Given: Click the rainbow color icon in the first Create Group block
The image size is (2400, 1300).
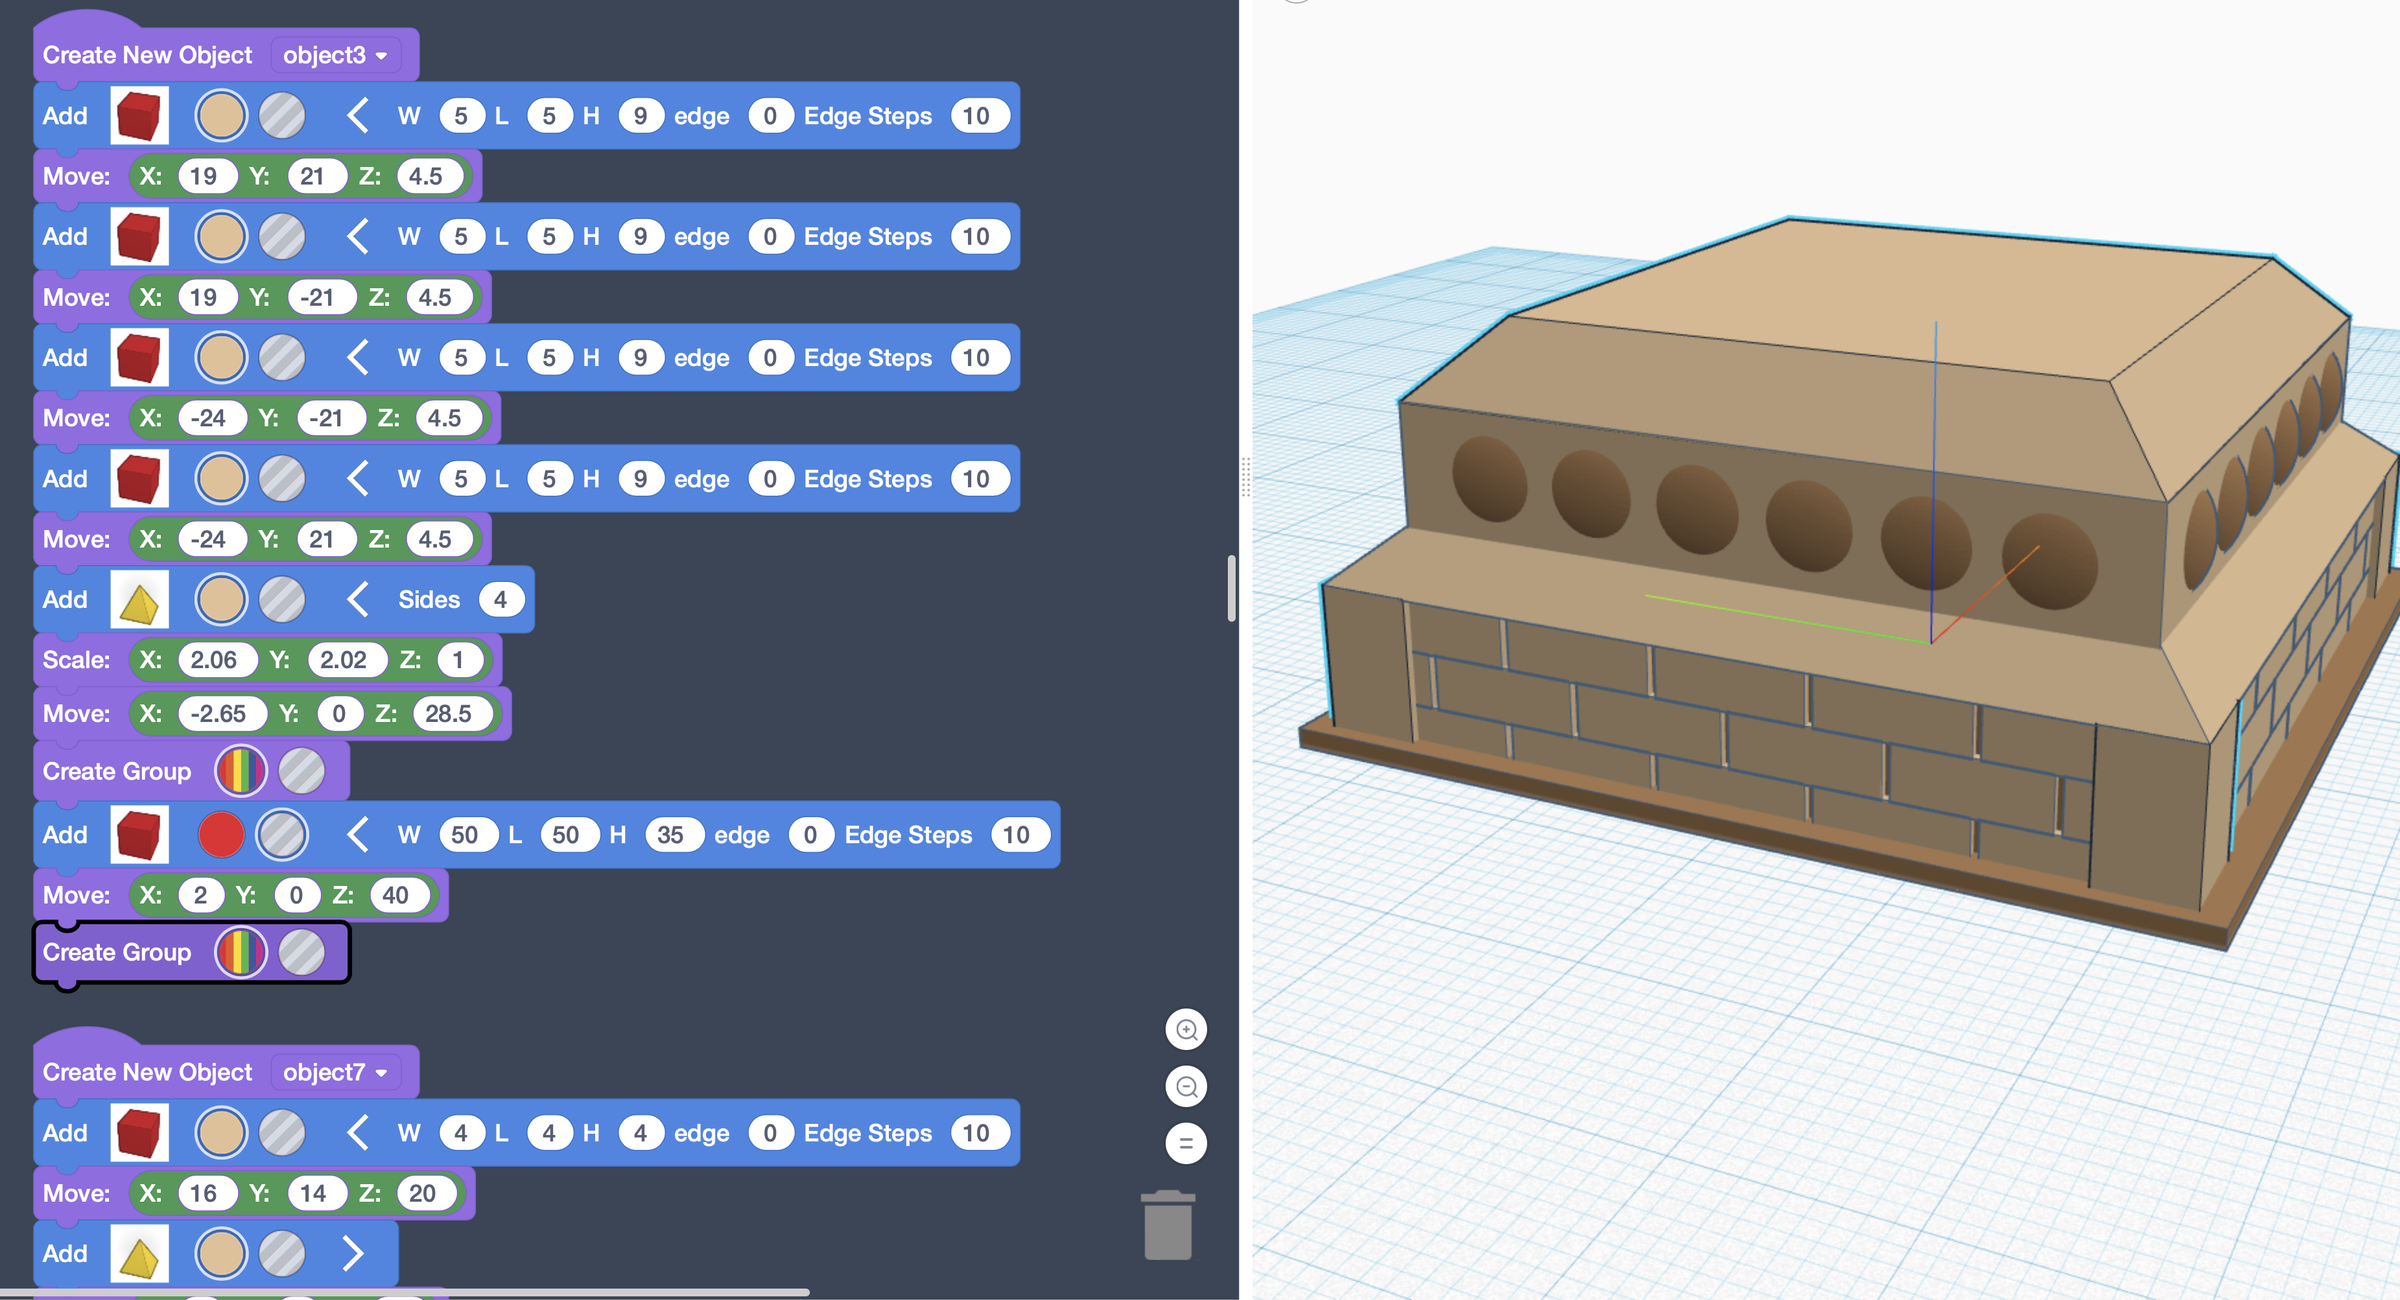Looking at the screenshot, I should point(239,771).
